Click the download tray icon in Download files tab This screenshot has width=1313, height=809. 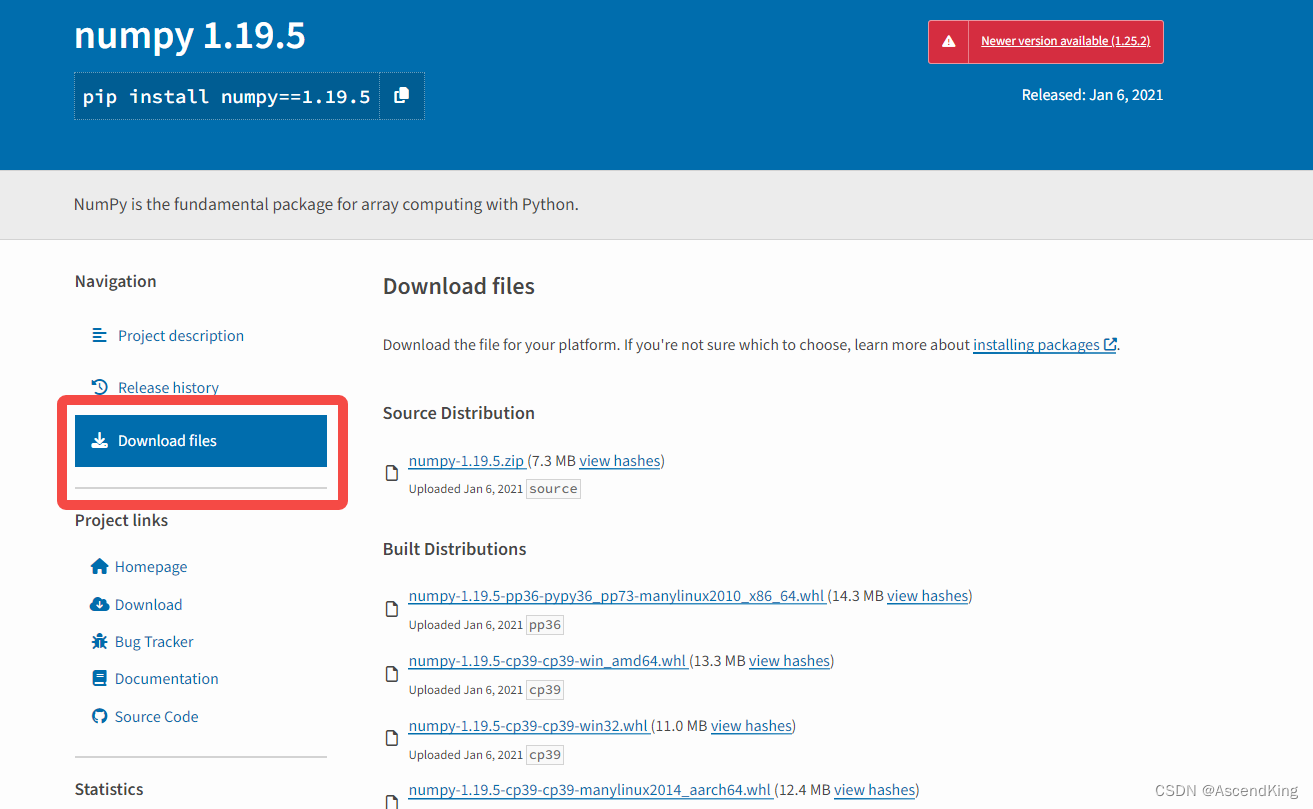[99, 441]
